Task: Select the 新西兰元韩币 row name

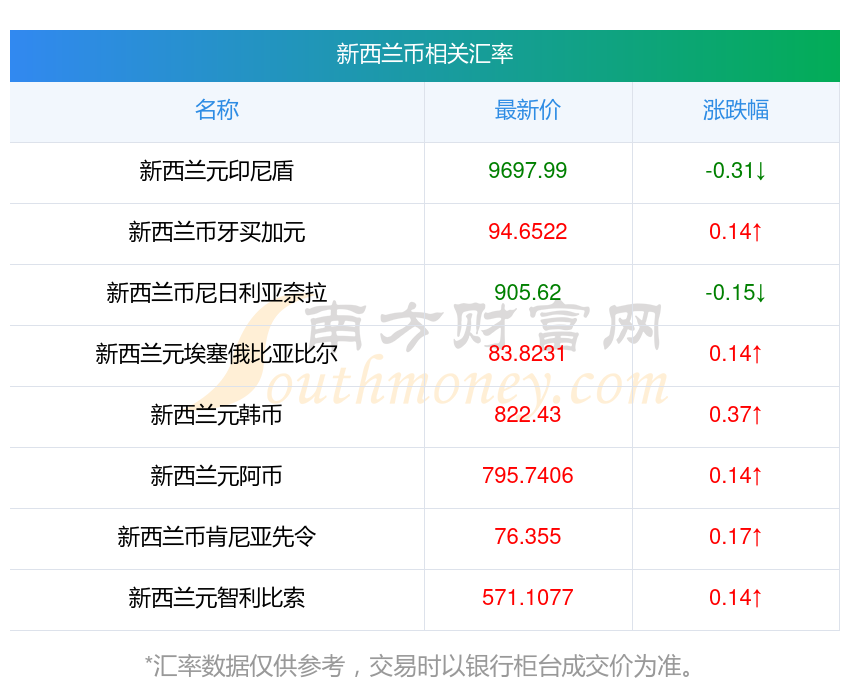Action: click(x=217, y=415)
